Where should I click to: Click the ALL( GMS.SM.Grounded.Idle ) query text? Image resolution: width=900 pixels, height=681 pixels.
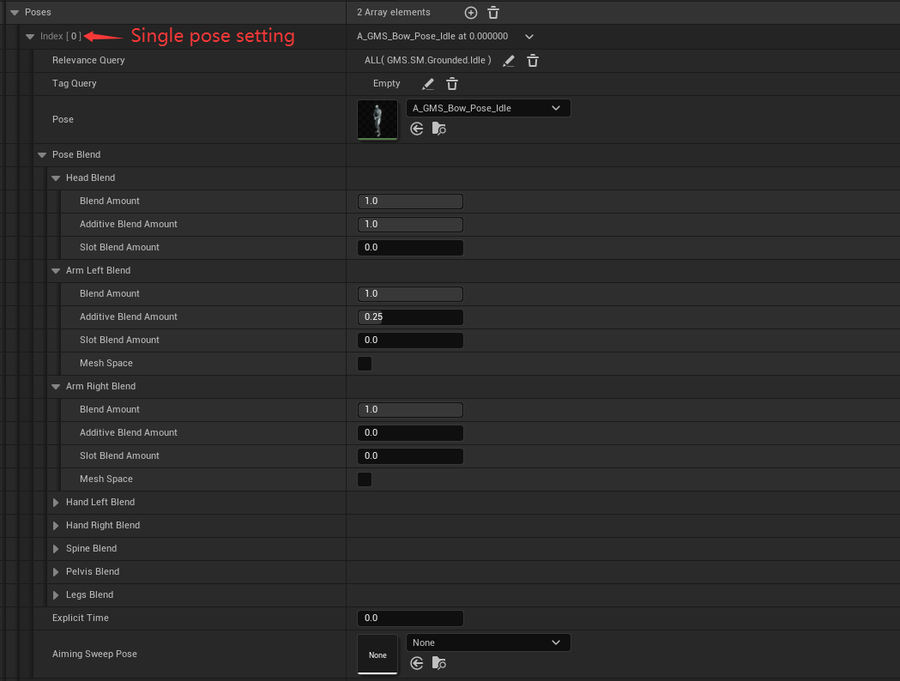[x=428, y=60]
